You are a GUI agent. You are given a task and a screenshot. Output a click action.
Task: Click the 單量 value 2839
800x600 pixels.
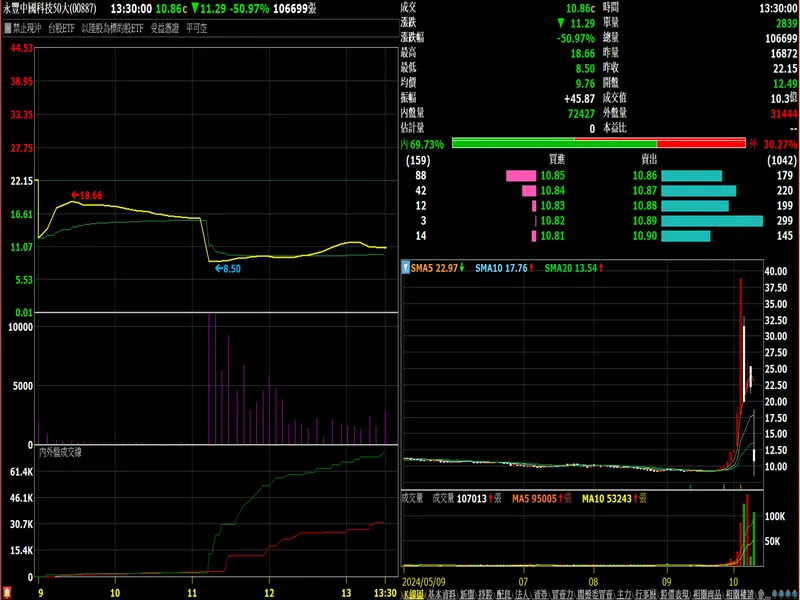(x=786, y=23)
